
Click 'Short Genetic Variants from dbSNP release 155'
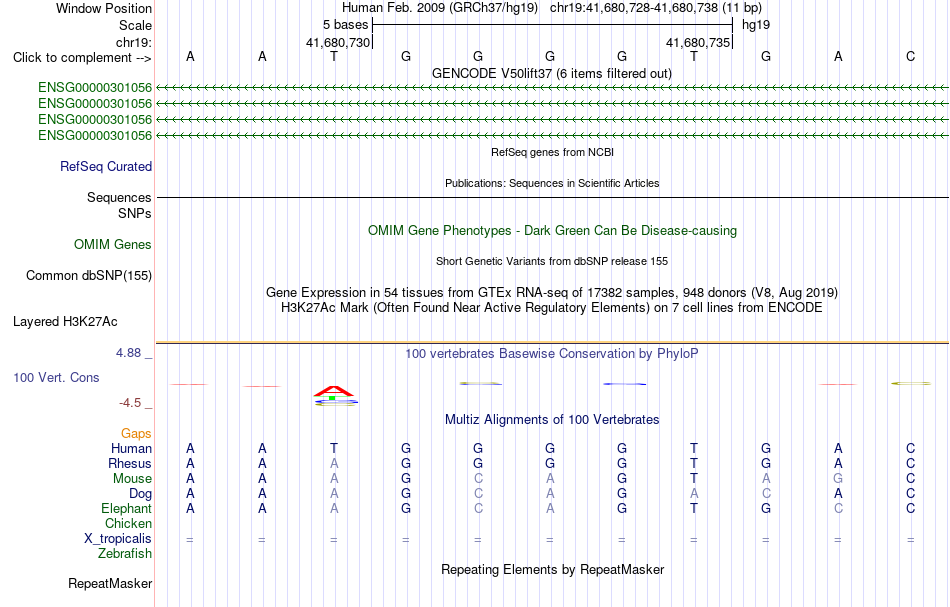(x=552, y=261)
